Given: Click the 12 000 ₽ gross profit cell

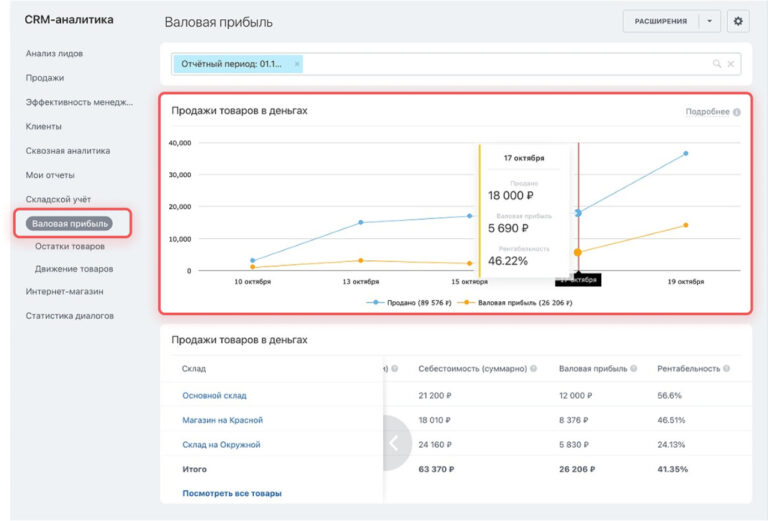Looking at the screenshot, I should pyautogui.click(x=576, y=396).
